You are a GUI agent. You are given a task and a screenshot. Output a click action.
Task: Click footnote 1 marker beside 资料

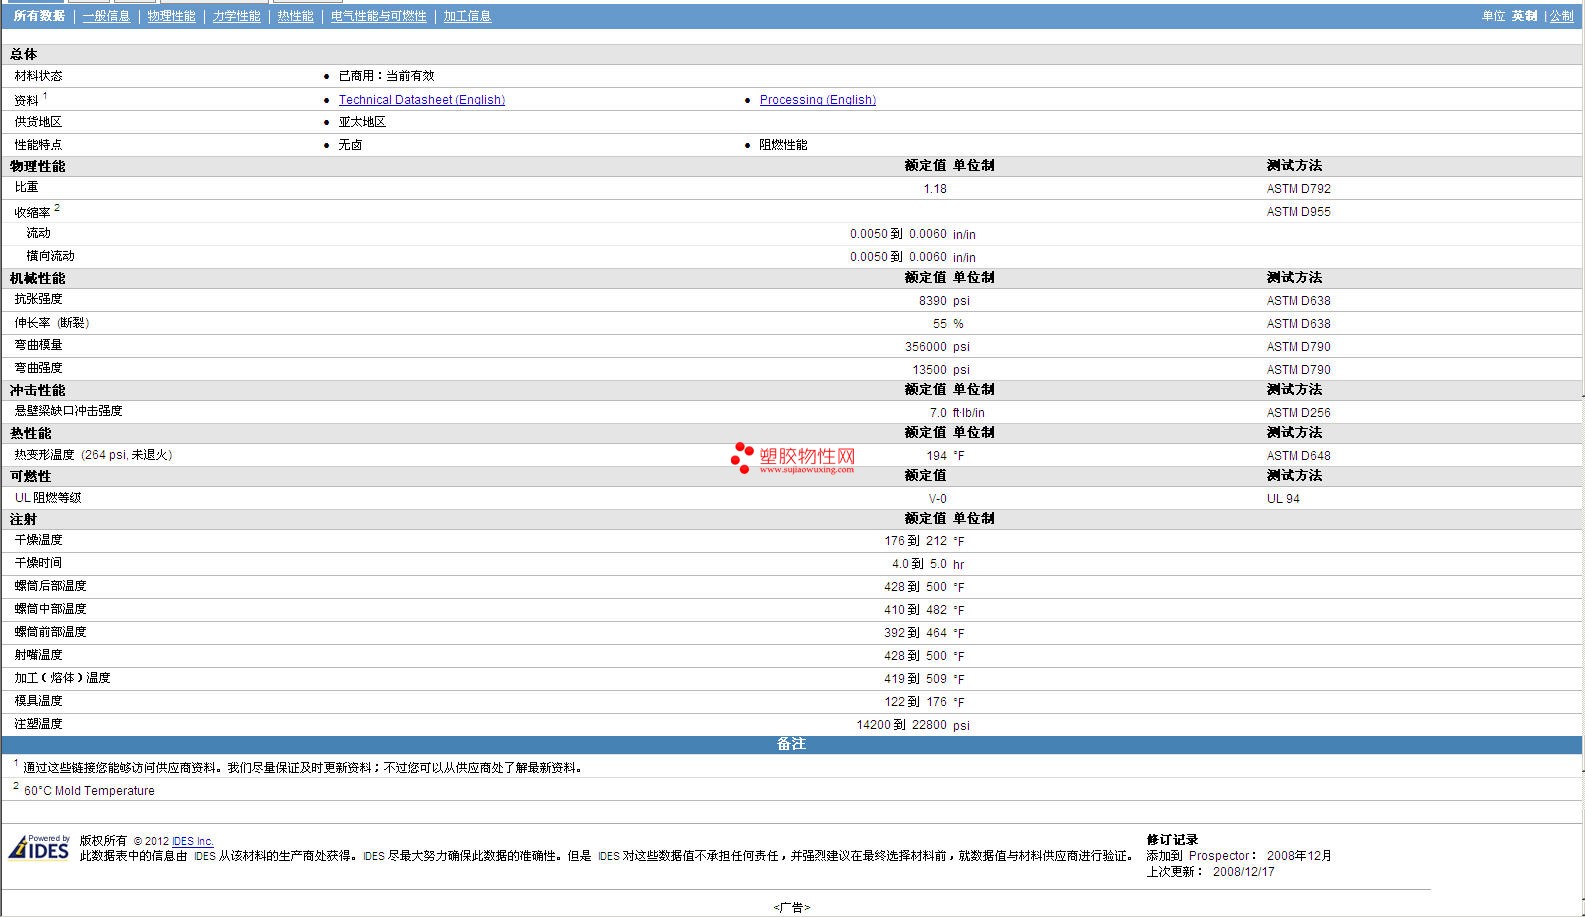click(45, 96)
